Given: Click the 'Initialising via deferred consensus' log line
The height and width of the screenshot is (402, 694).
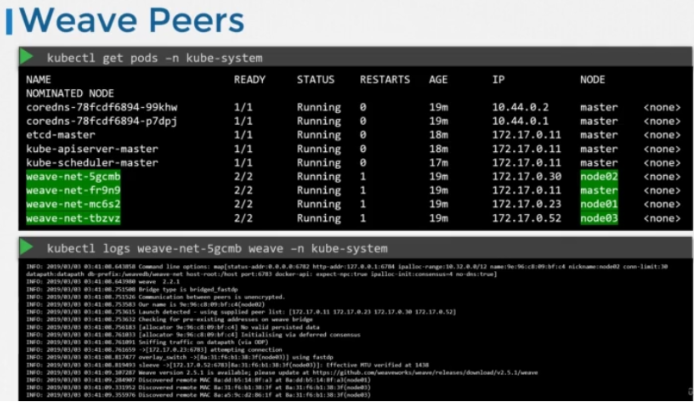Looking at the screenshot, I should tap(193, 335).
